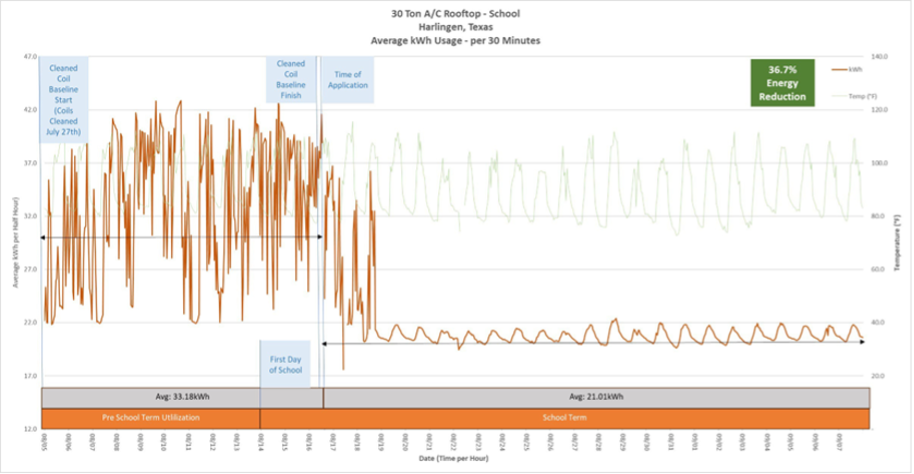The height and width of the screenshot is (474, 914).
Task: Click the 'Harlingen, Texas' subtitle line
Action: pos(455,26)
